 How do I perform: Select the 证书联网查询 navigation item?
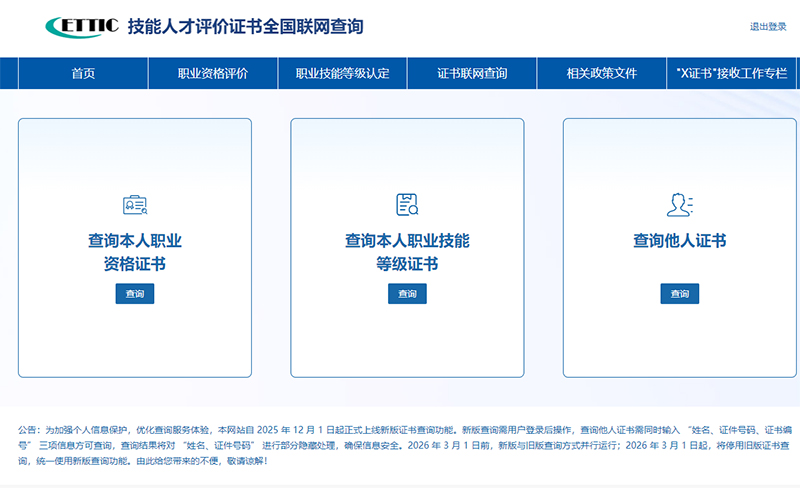click(472, 73)
